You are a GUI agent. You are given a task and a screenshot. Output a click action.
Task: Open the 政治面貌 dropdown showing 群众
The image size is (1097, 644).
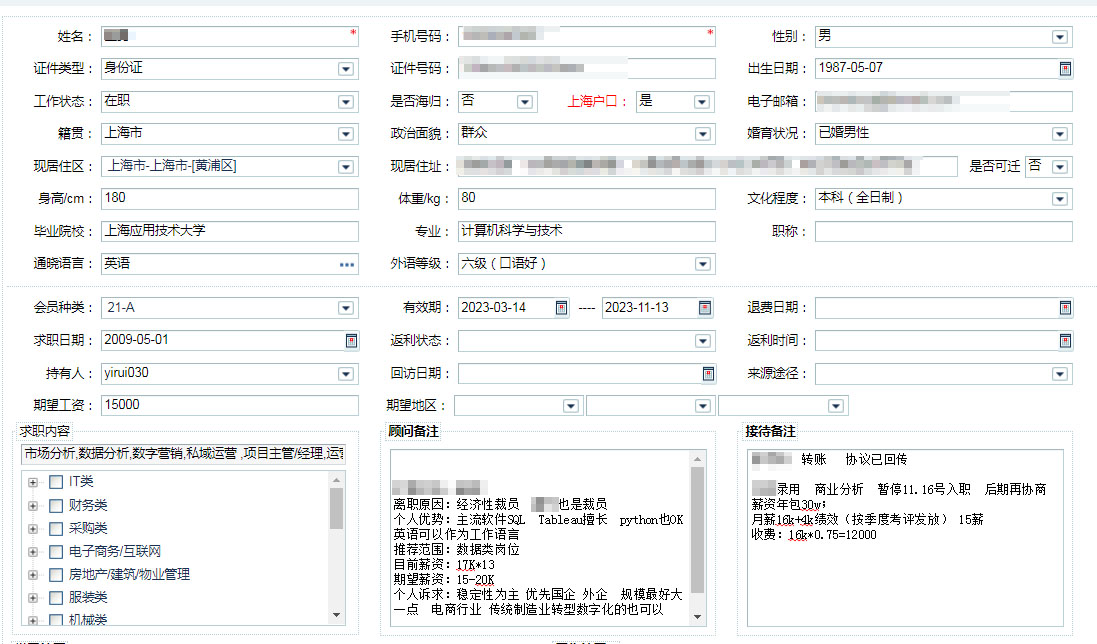point(702,134)
